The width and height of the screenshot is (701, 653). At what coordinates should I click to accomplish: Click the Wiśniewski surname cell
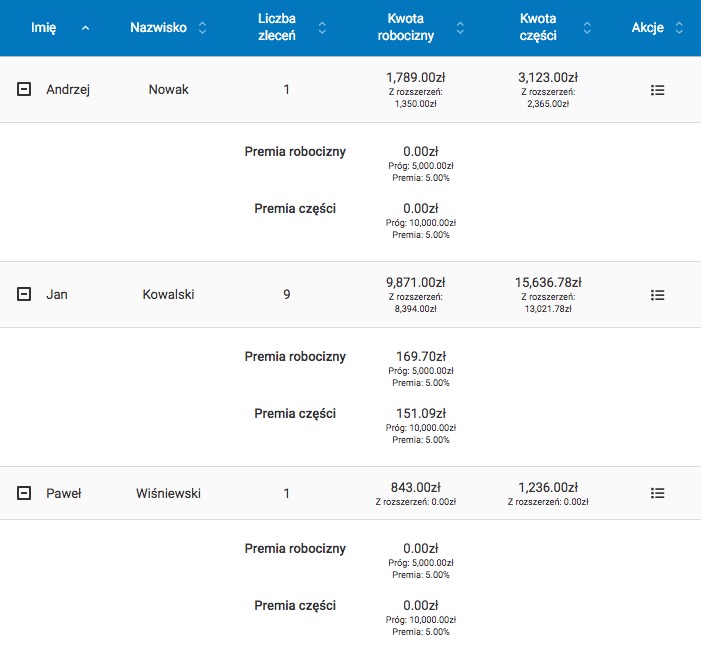point(168,493)
